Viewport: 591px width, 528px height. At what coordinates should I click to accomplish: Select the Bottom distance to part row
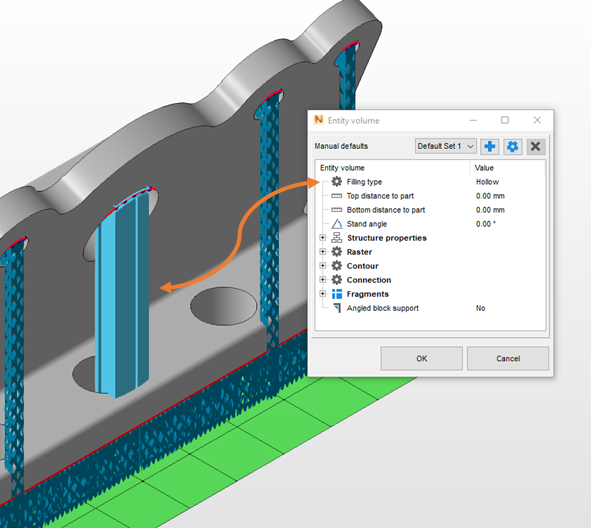430,210
